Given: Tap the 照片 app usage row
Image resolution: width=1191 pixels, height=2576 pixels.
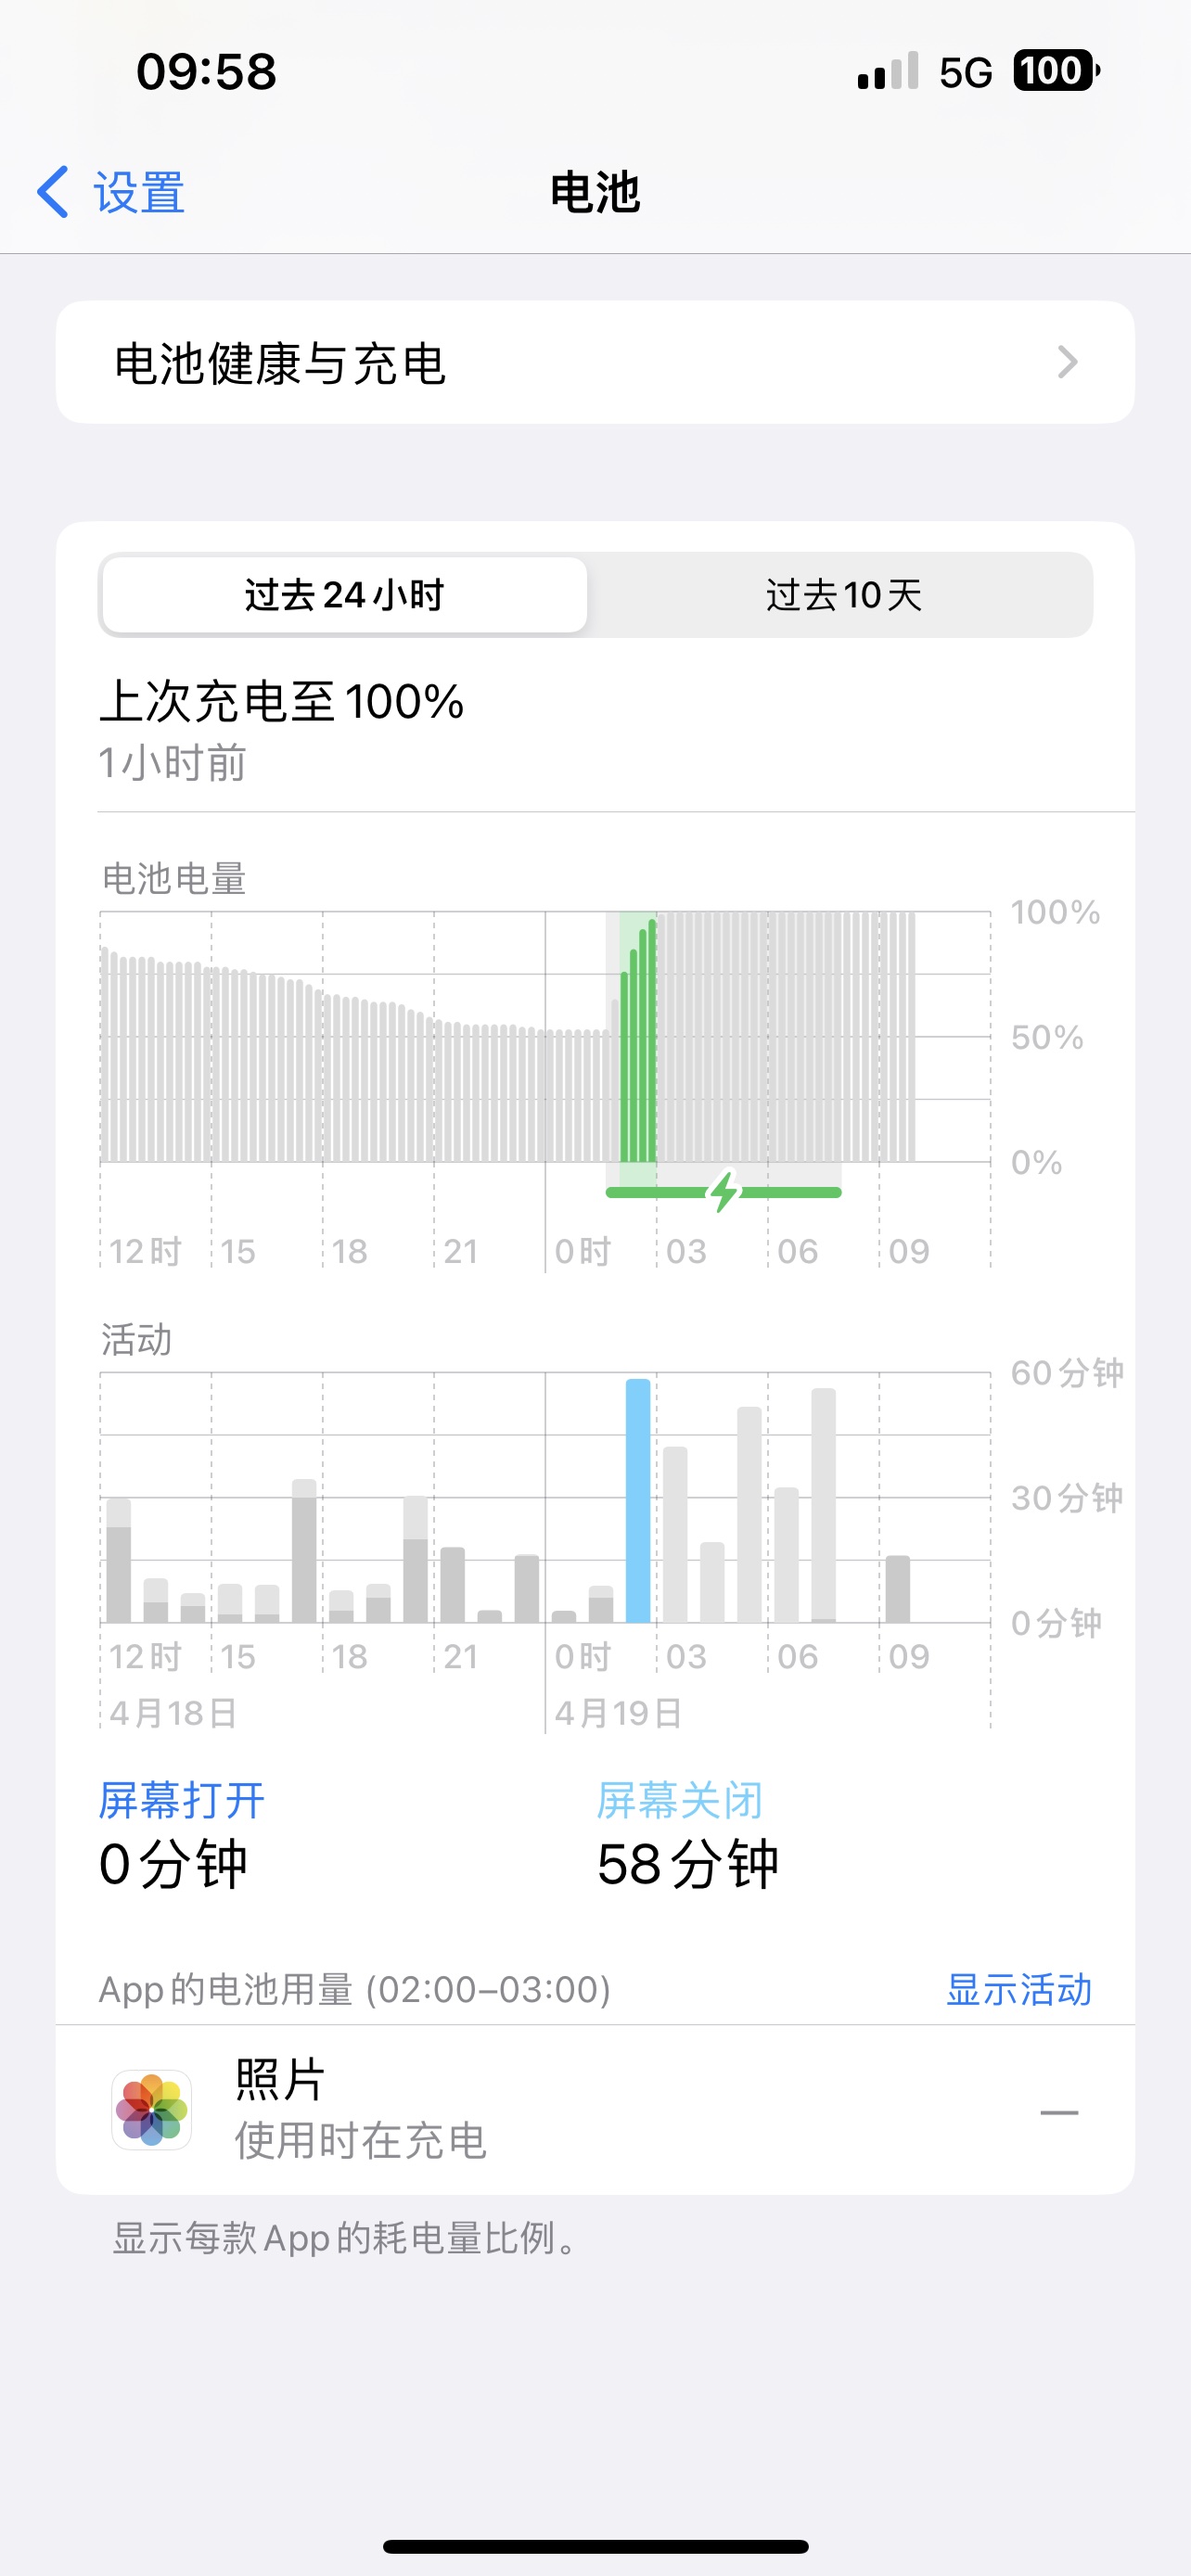Looking at the screenshot, I should [595, 2110].
